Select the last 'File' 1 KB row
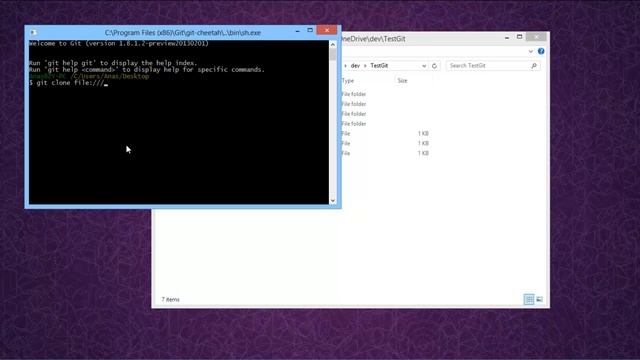640x360 pixels. click(384, 153)
